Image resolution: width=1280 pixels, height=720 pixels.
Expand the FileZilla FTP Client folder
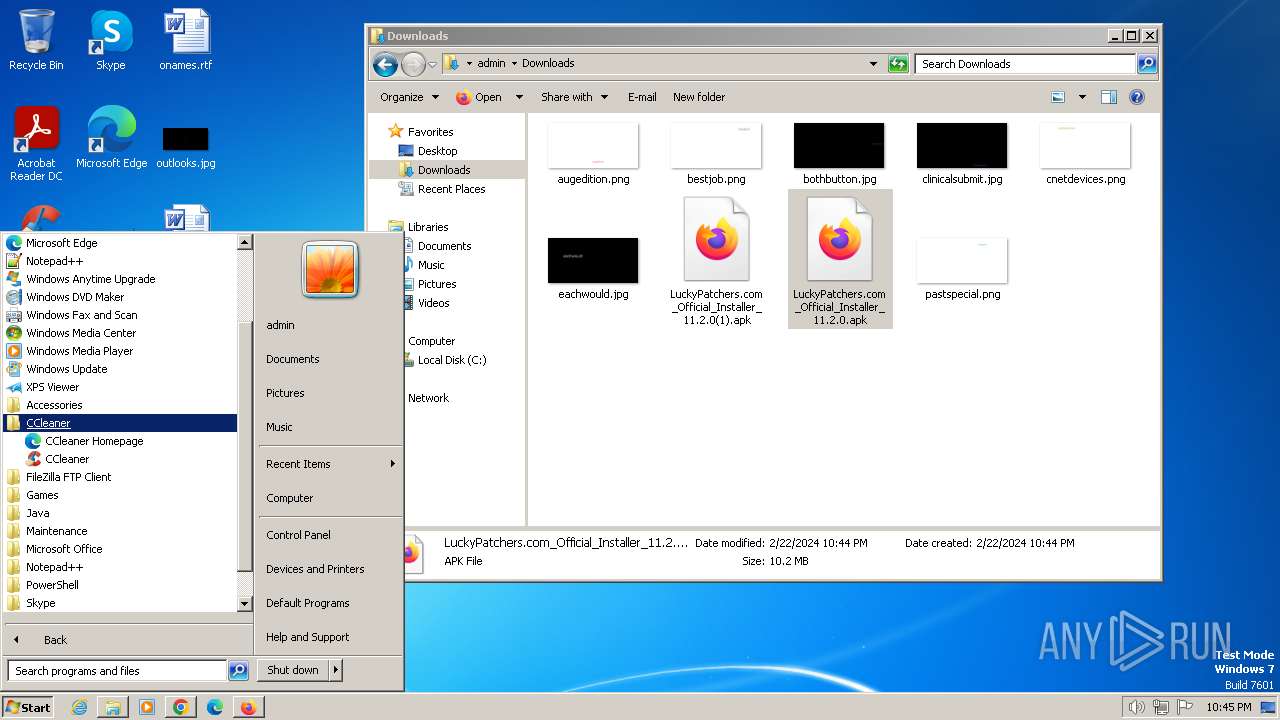[x=120, y=477]
